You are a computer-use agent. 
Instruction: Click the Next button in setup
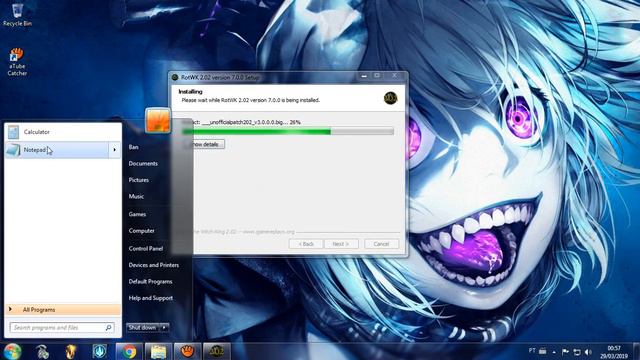coord(341,244)
